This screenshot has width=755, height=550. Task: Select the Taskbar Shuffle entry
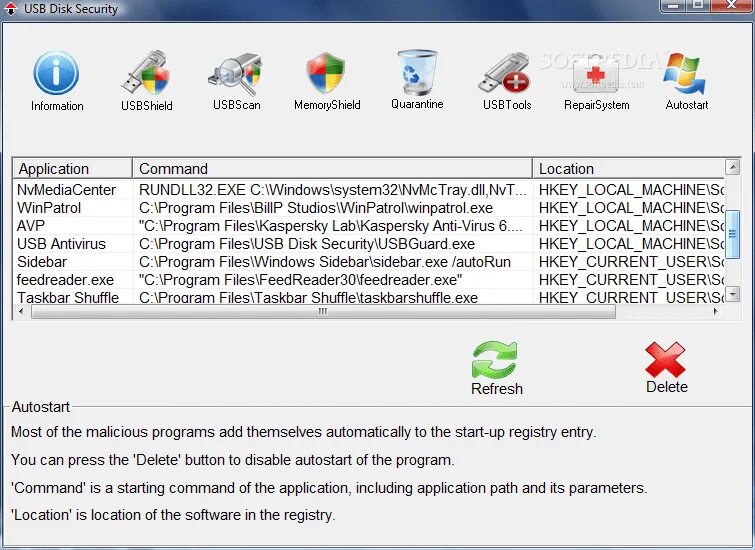(67, 297)
